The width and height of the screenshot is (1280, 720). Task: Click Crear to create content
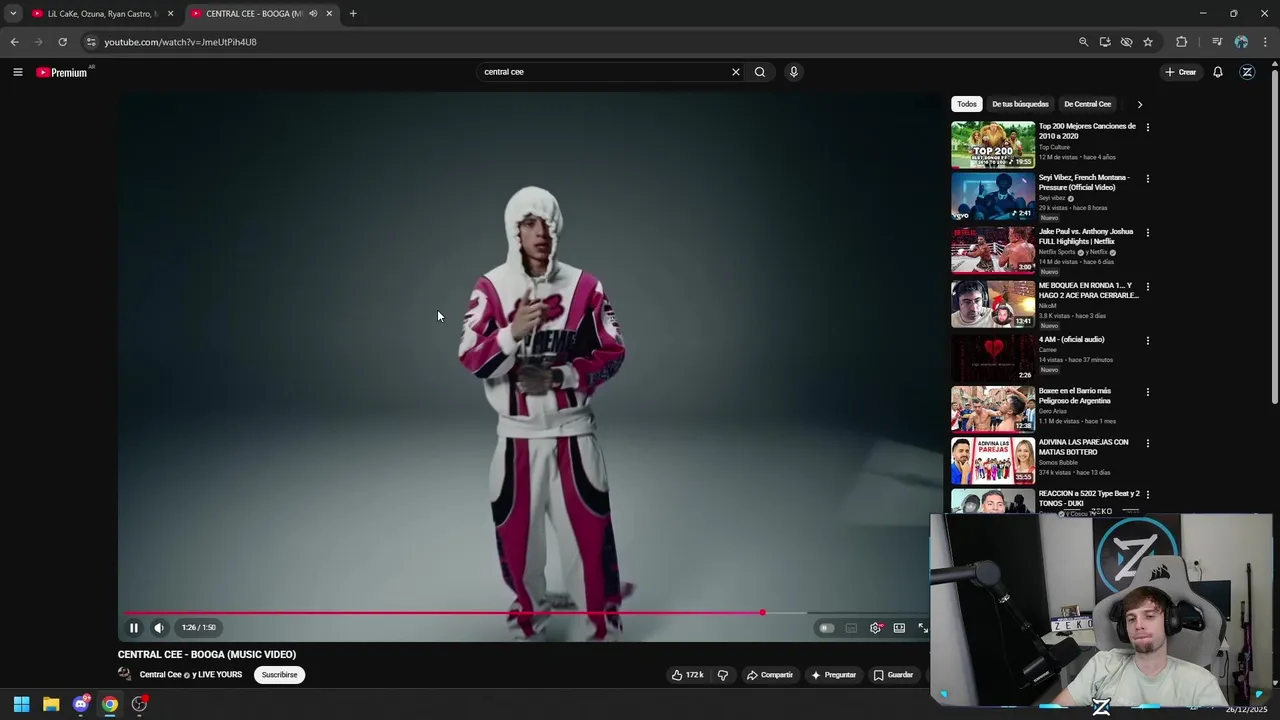(1180, 72)
